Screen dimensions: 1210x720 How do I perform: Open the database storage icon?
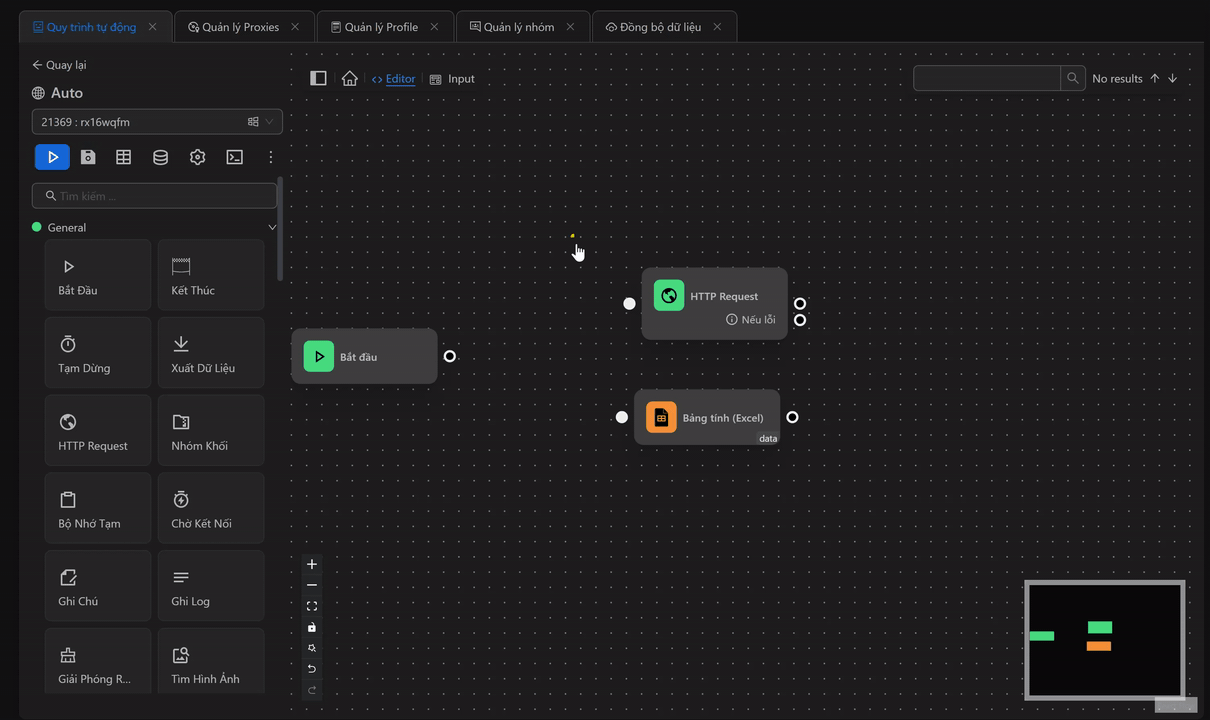[160, 157]
